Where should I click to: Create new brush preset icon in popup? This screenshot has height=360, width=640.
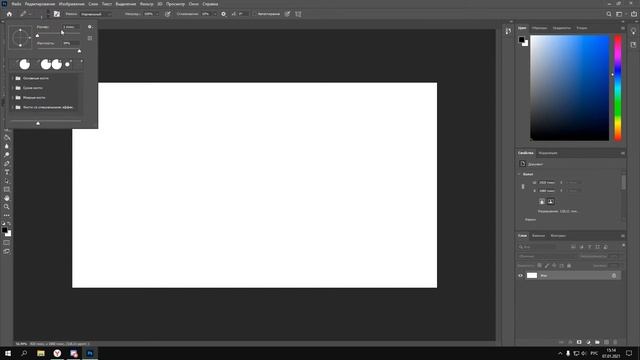tap(90, 38)
